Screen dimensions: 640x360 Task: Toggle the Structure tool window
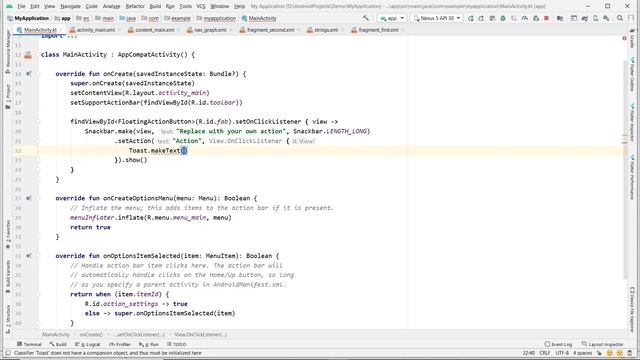click(8, 319)
